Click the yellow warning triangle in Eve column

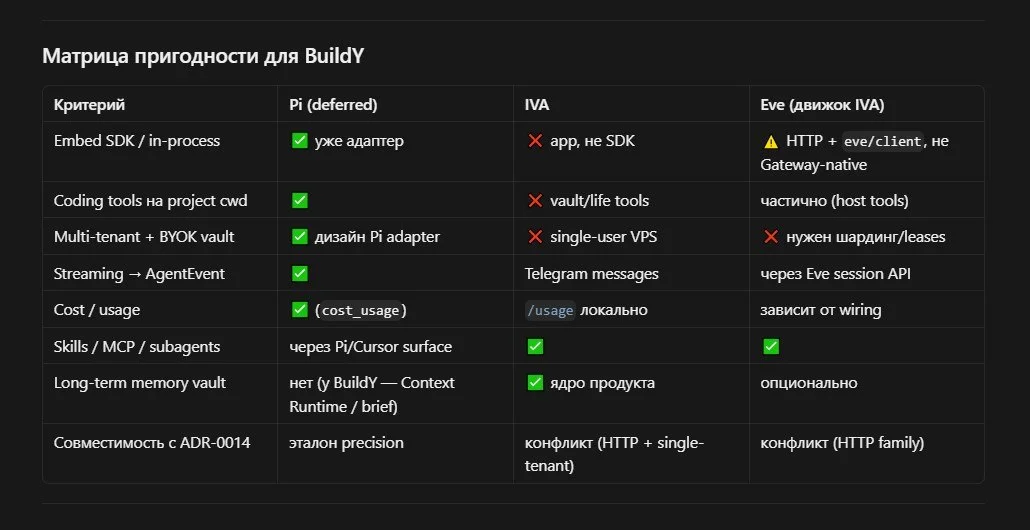pos(771,141)
